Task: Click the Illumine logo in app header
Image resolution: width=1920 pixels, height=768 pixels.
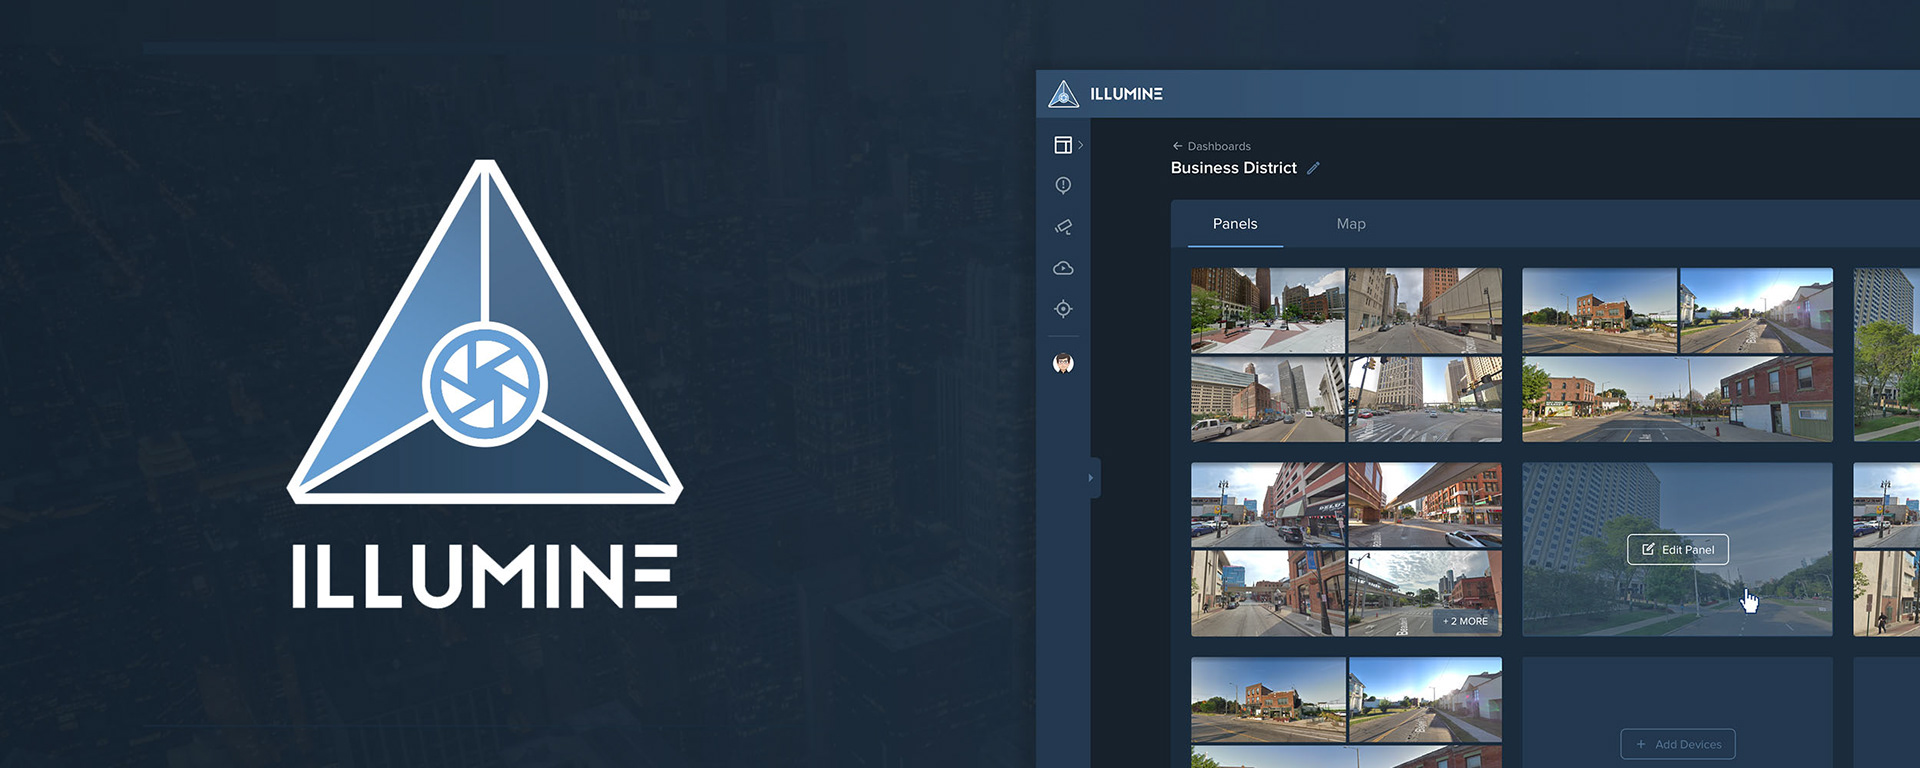Action: tap(1063, 94)
